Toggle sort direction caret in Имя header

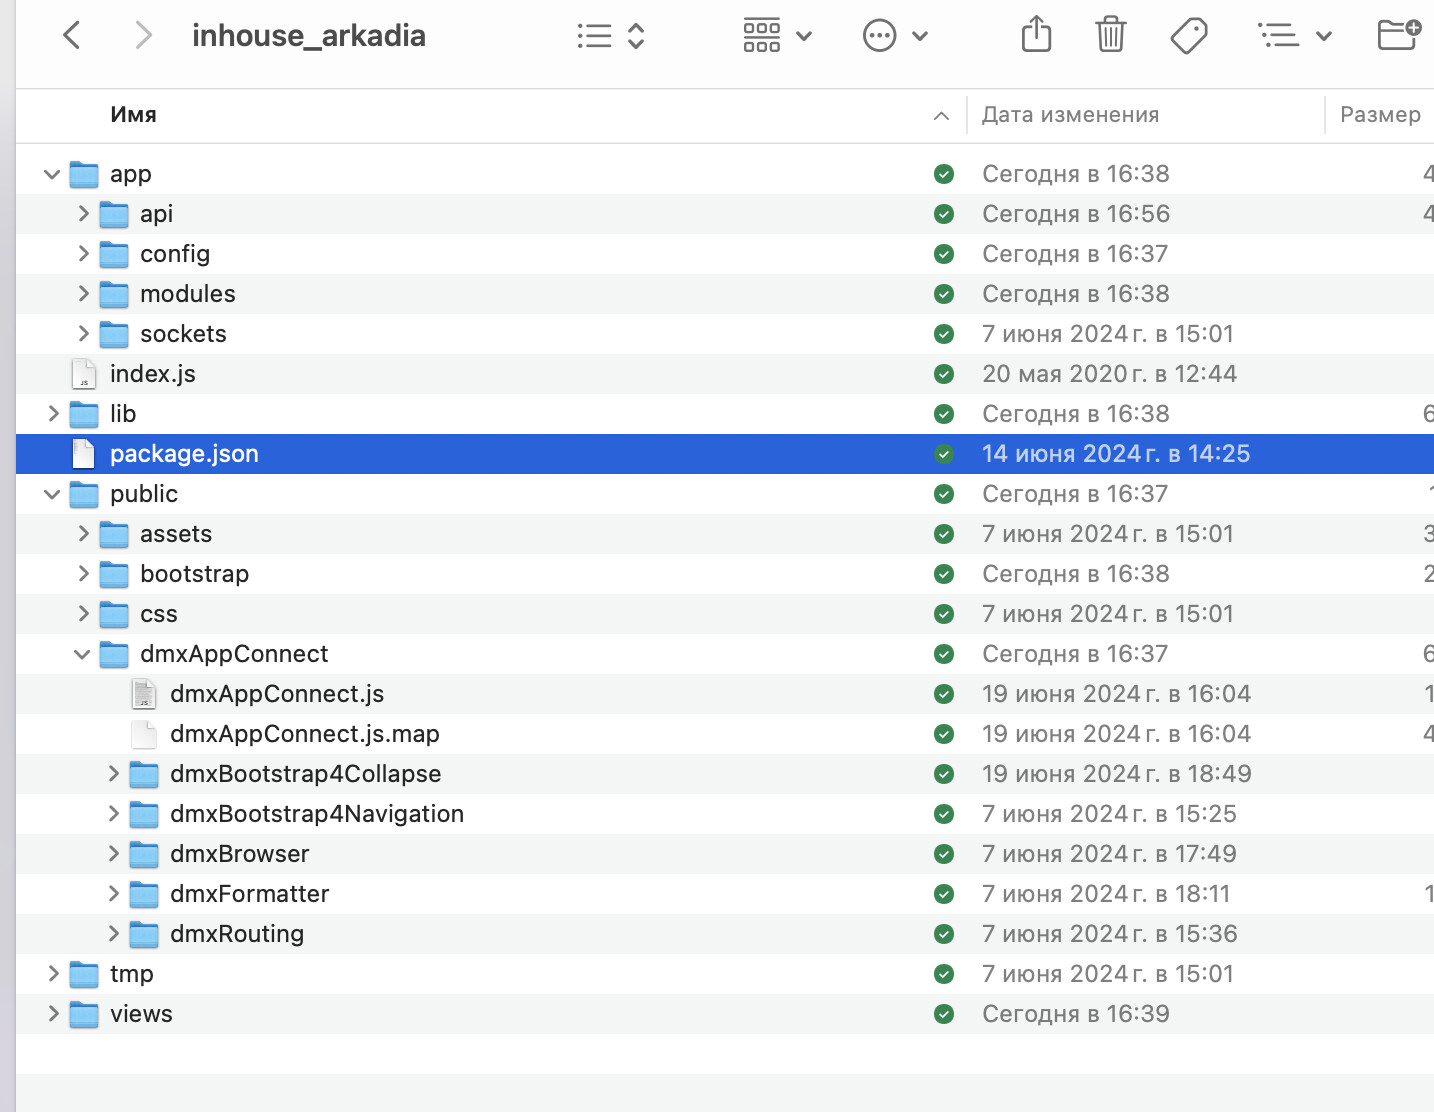pos(941,116)
